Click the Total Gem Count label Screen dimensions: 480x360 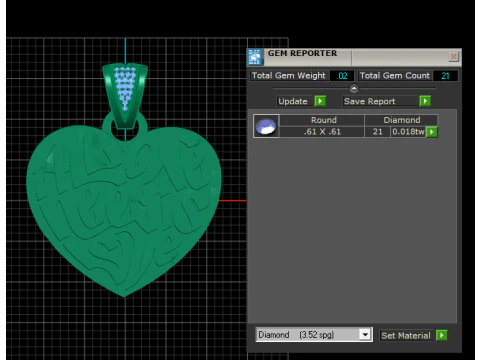tap(395, 76)
